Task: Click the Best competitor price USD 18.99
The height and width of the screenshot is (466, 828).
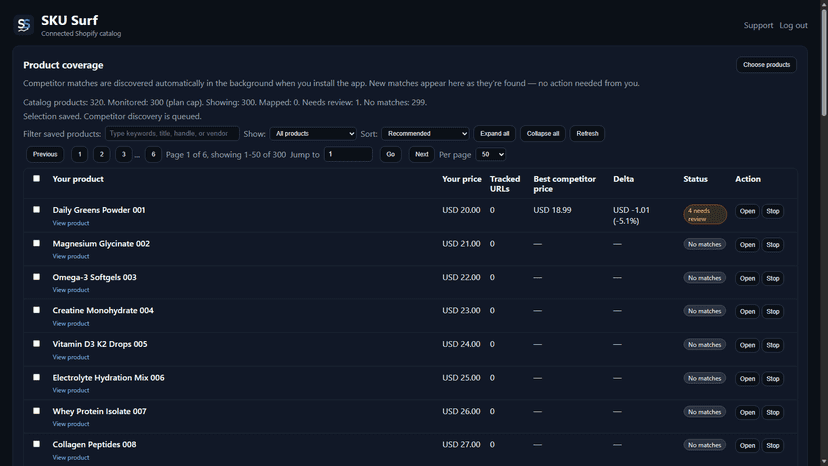Action: pos(552,210)
